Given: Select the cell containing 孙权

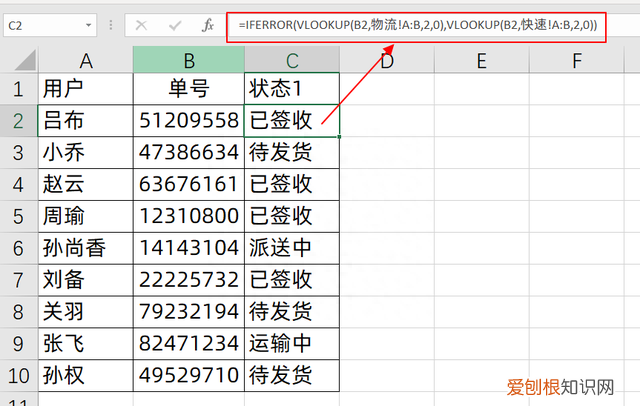Looking at the screenshot, I should [86, 375].
